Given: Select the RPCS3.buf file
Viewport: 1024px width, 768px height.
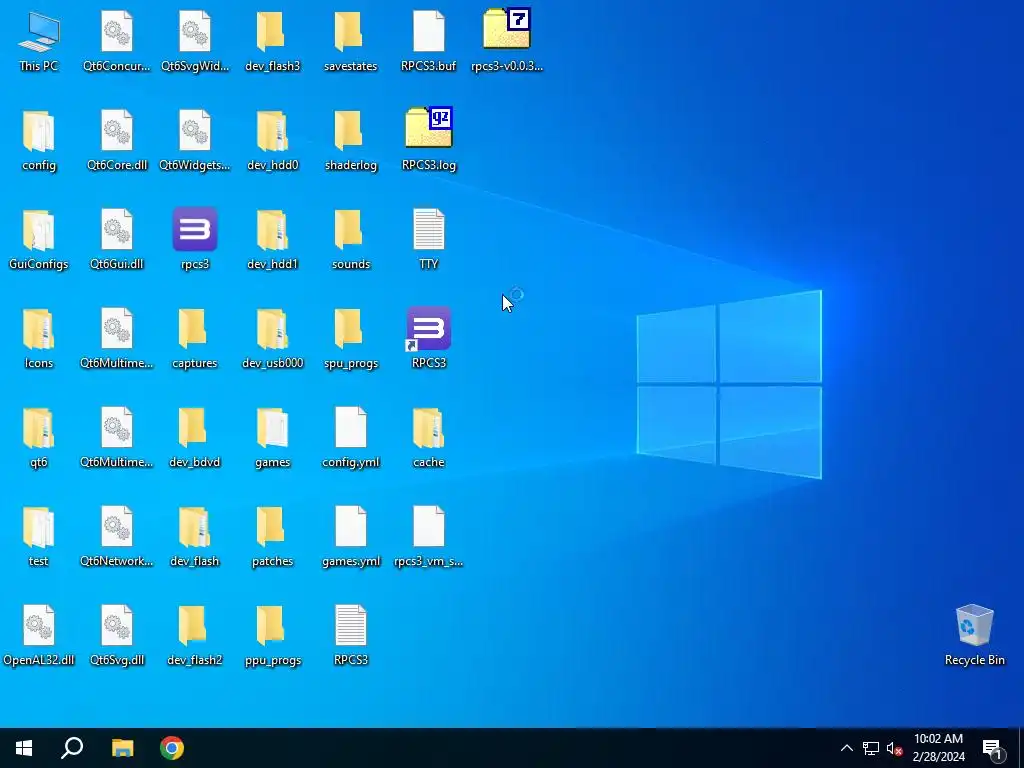Looking at the screenshot, I should coord(428,40).
